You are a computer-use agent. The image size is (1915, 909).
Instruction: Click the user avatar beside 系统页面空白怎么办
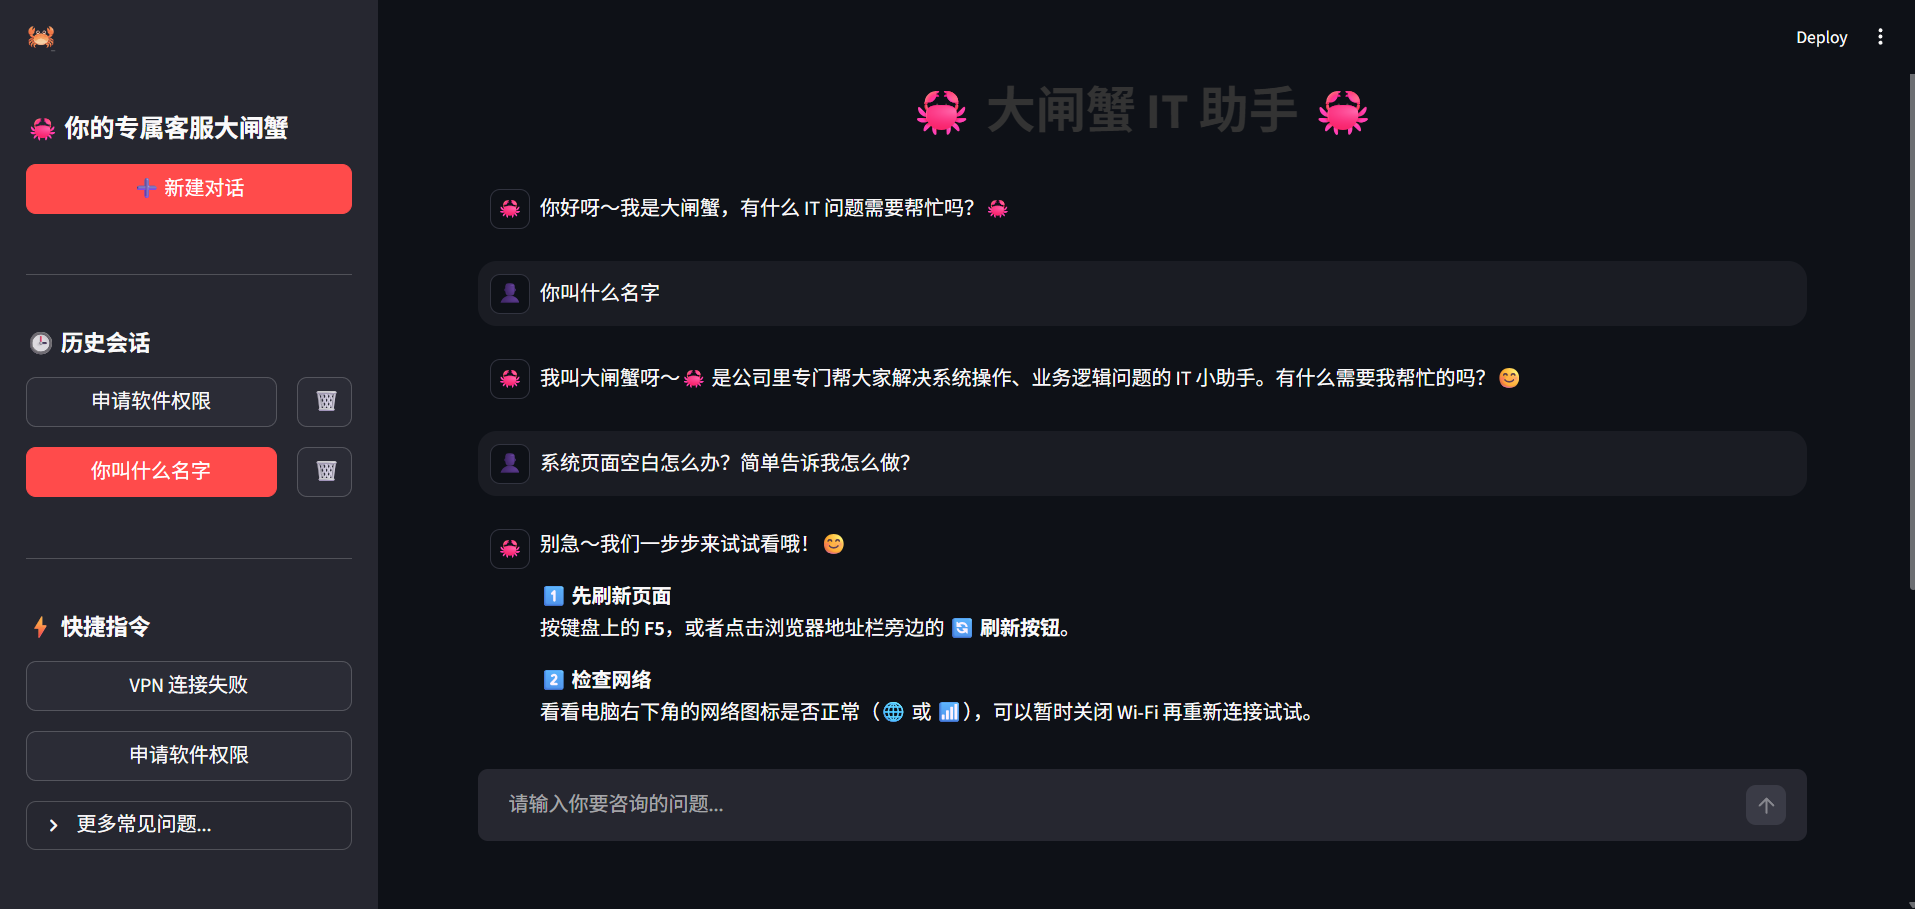click(510, 464)
